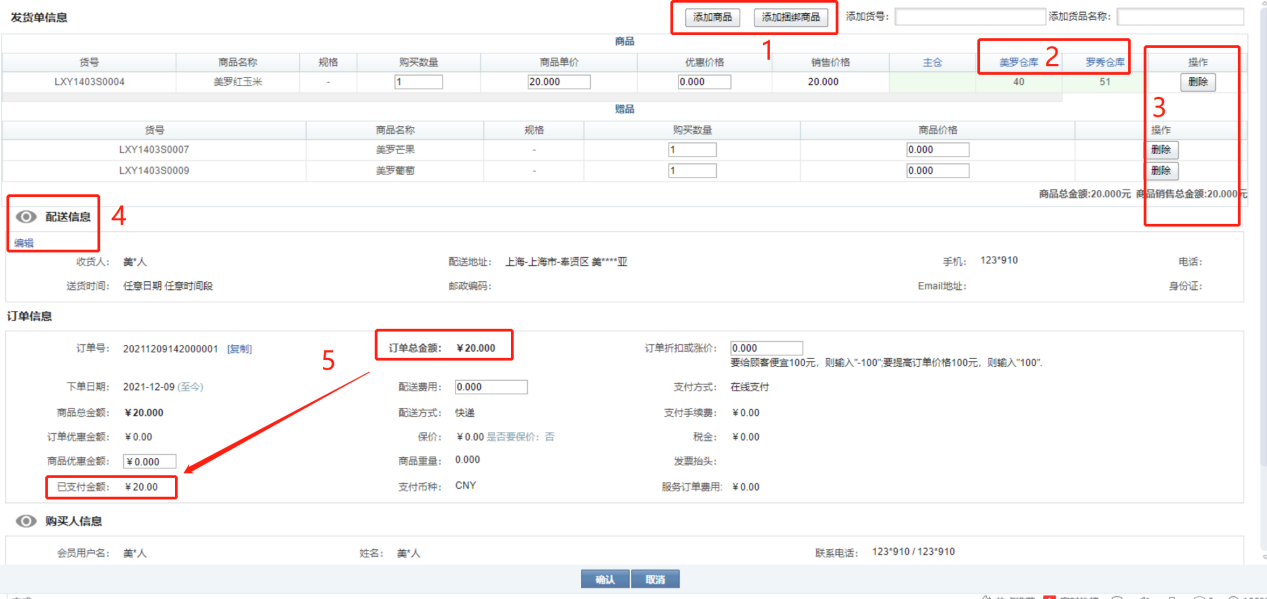Image resolution: width=1267 pixels, height=599 pixels.
Task: Click the 下单日期 value 2021-12-09
Action: point(148,386)
